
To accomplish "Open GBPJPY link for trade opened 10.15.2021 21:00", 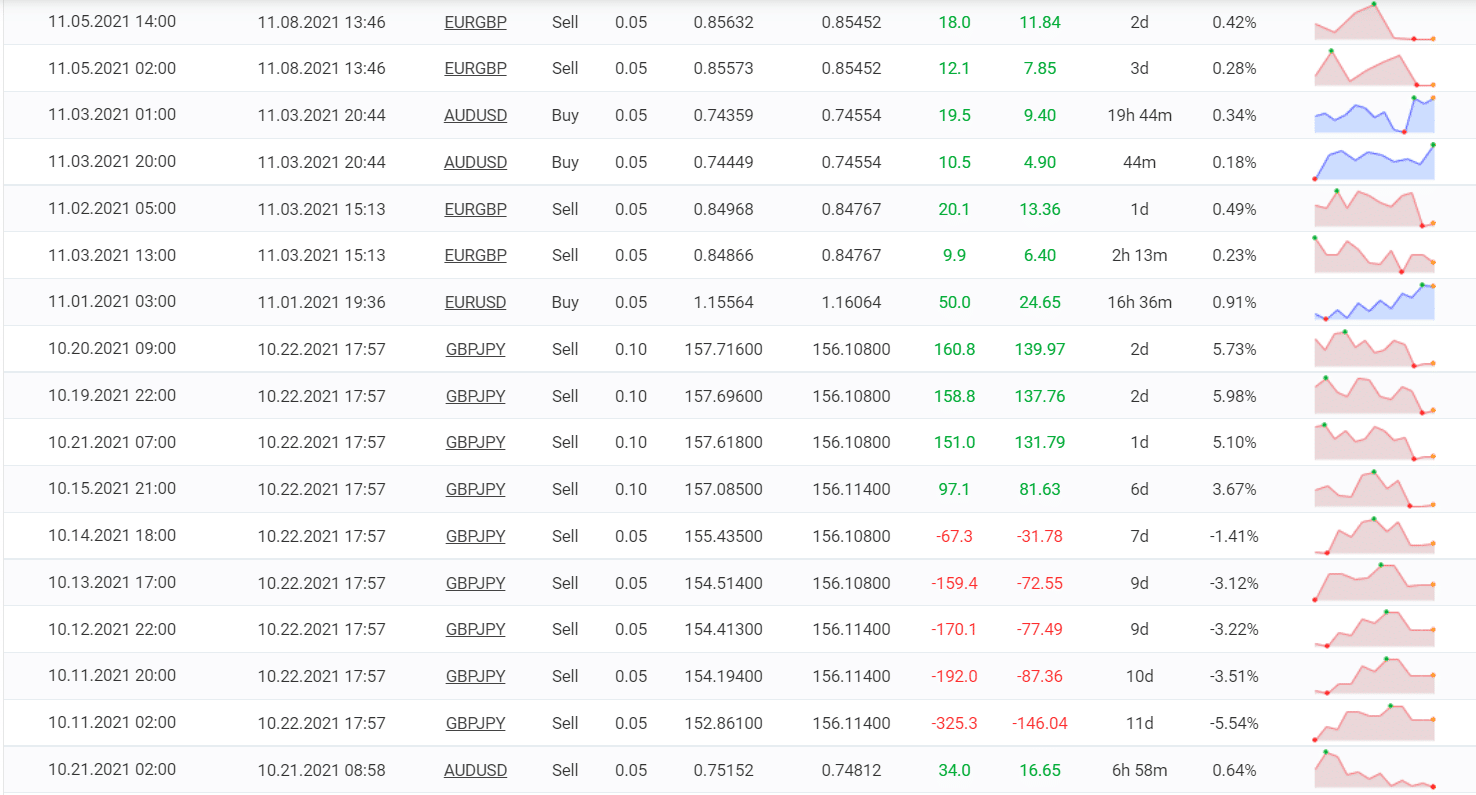I will (x=475, y=489).
